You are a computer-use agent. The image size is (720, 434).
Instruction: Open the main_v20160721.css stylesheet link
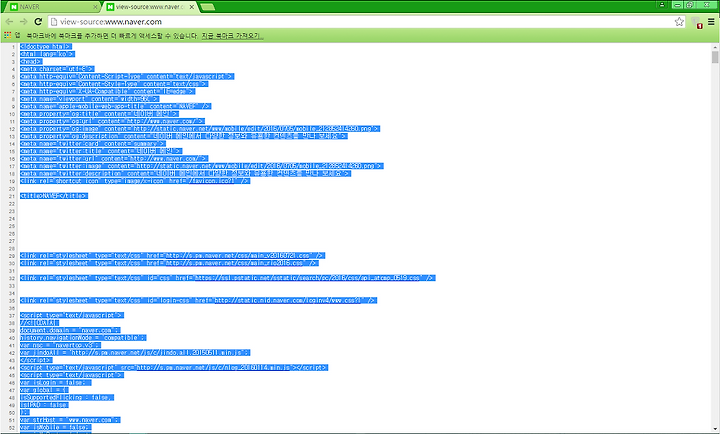[240, 256]
